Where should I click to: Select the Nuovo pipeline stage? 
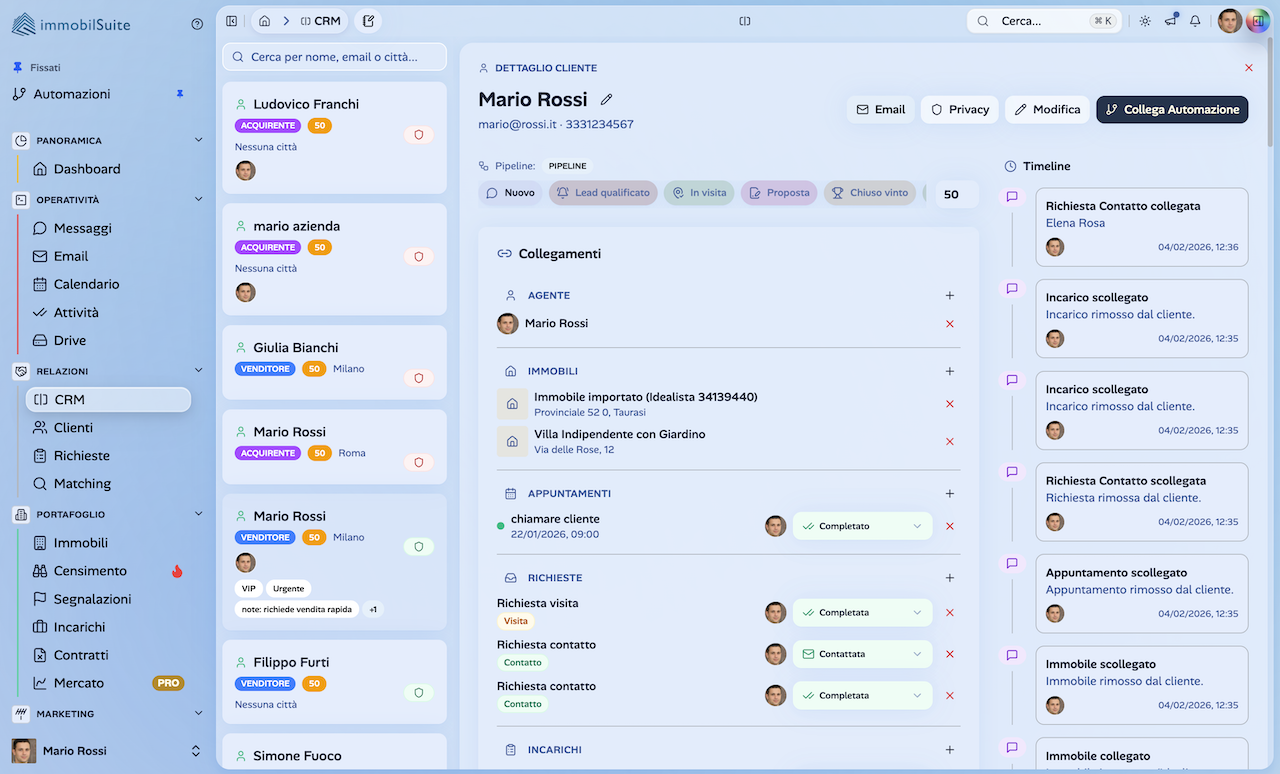(x=510, y=192)
